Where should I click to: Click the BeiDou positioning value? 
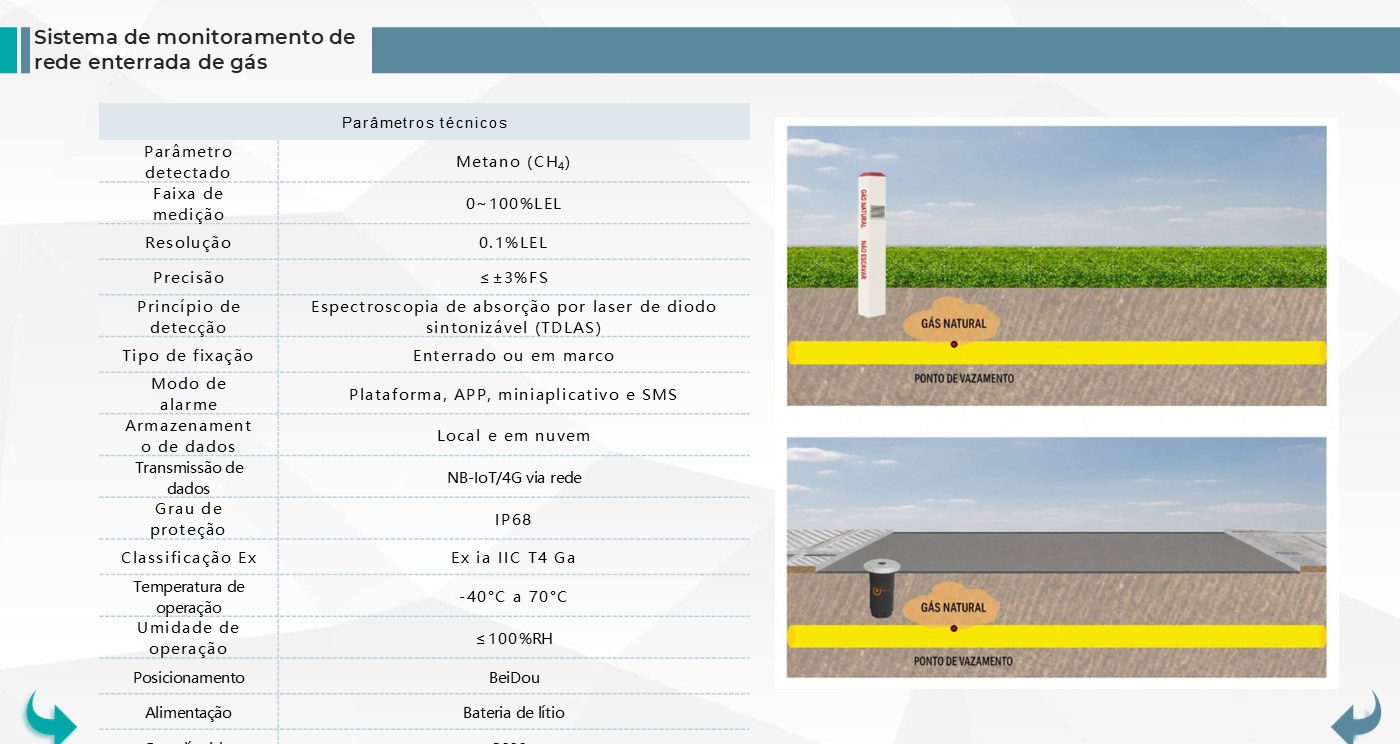coord(513,677)
